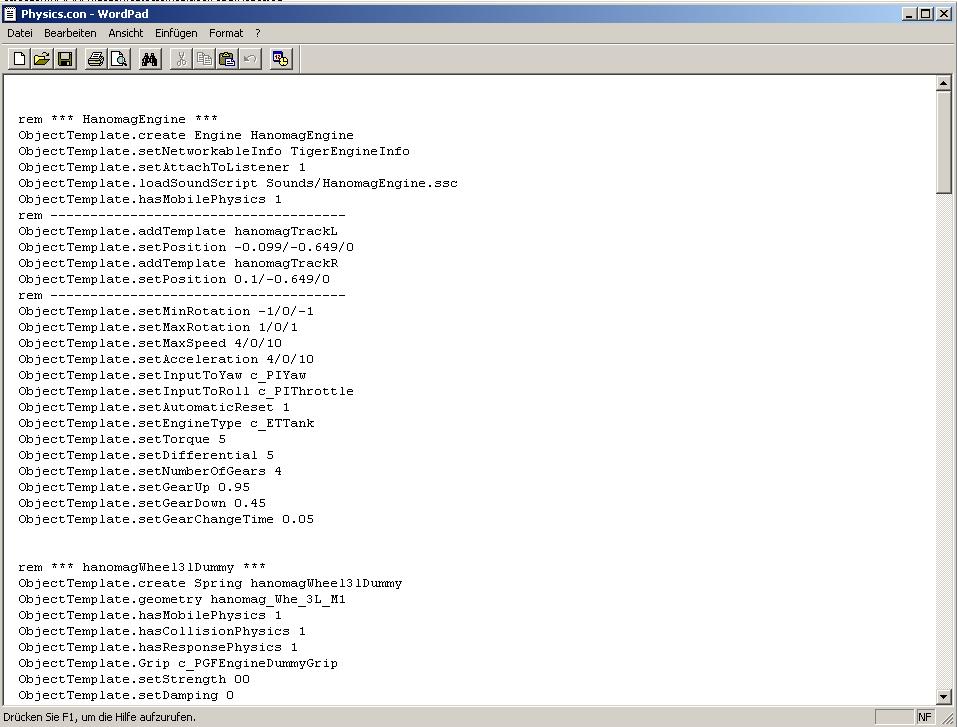Click the loadSoundScript Sounds/HanomagEngine.ssc line
This screenshot has height=727, width=957.
point(238,183)
